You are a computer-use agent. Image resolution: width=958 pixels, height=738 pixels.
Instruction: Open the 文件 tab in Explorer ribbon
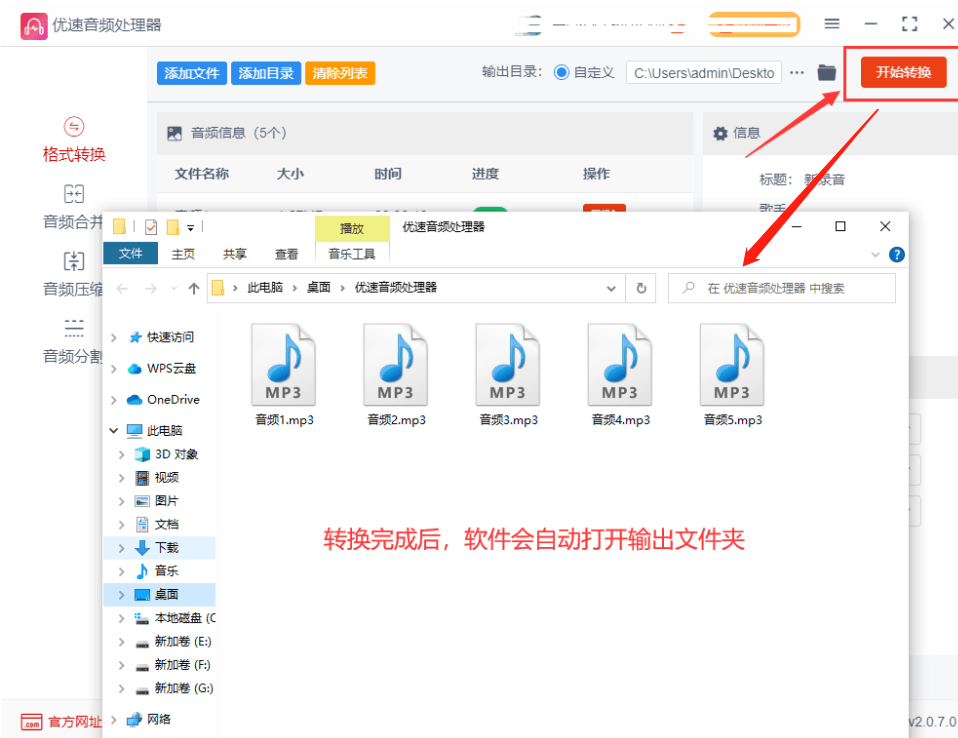130,254
